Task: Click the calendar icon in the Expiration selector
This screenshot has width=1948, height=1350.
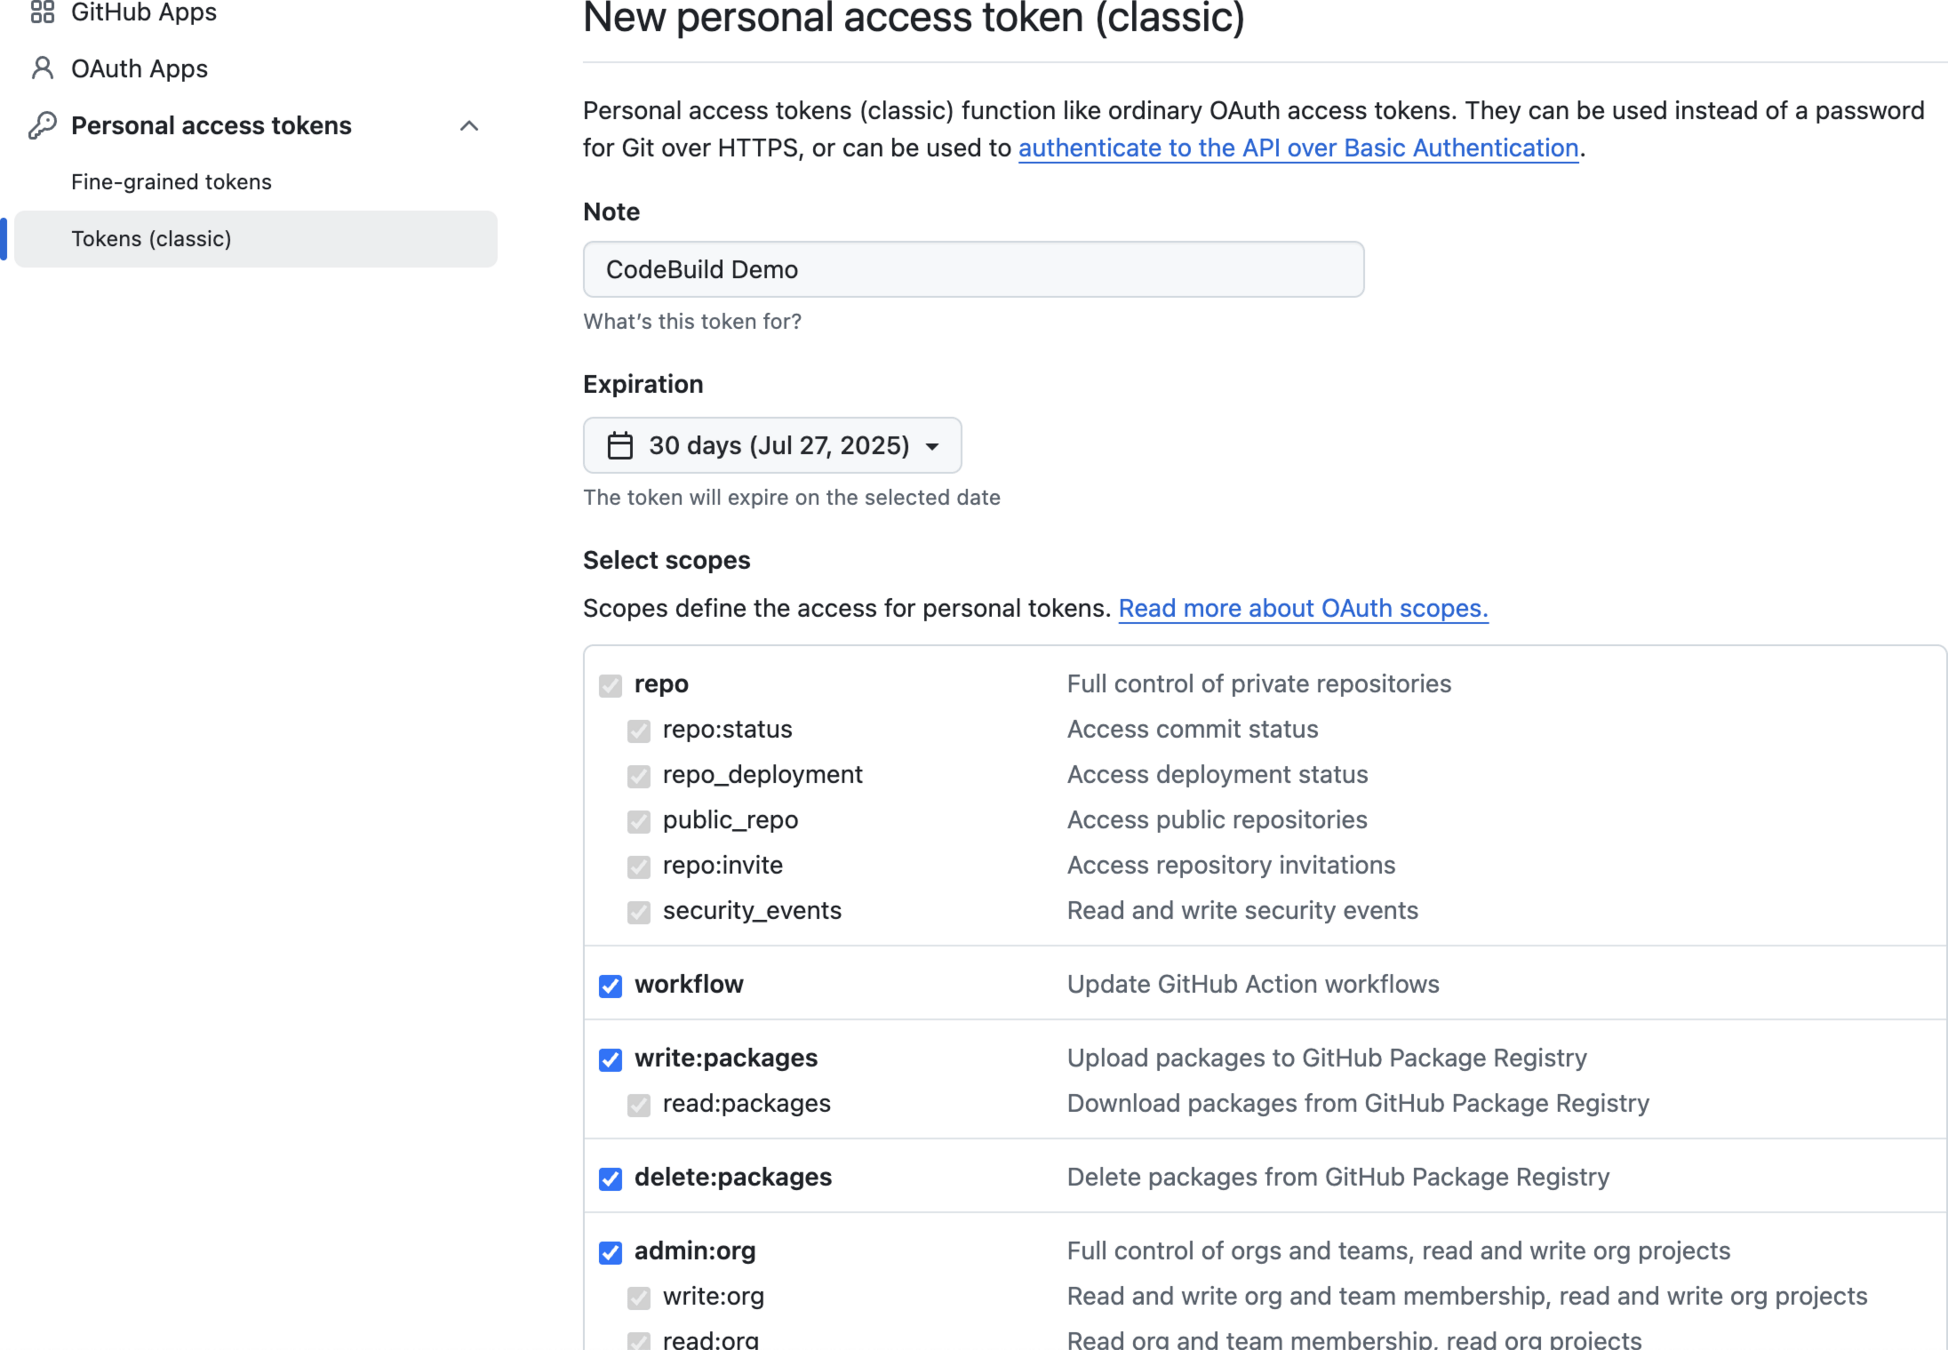Action: pyautogui.click(x=620, y=445)
